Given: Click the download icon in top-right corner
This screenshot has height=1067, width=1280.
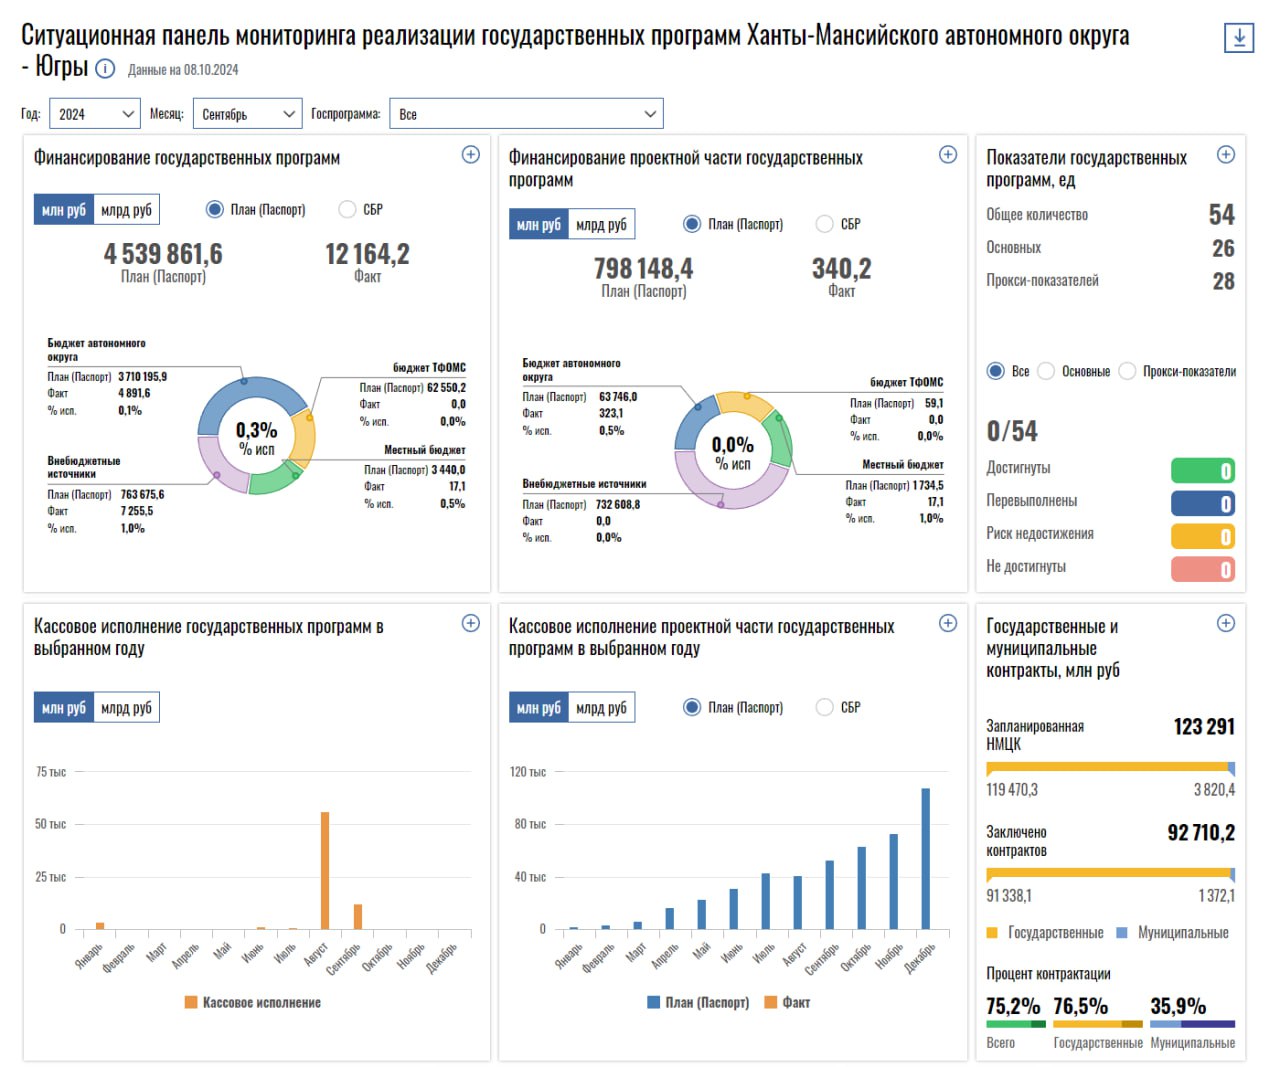Looking at the screenshot, I should coord(1238,38).
